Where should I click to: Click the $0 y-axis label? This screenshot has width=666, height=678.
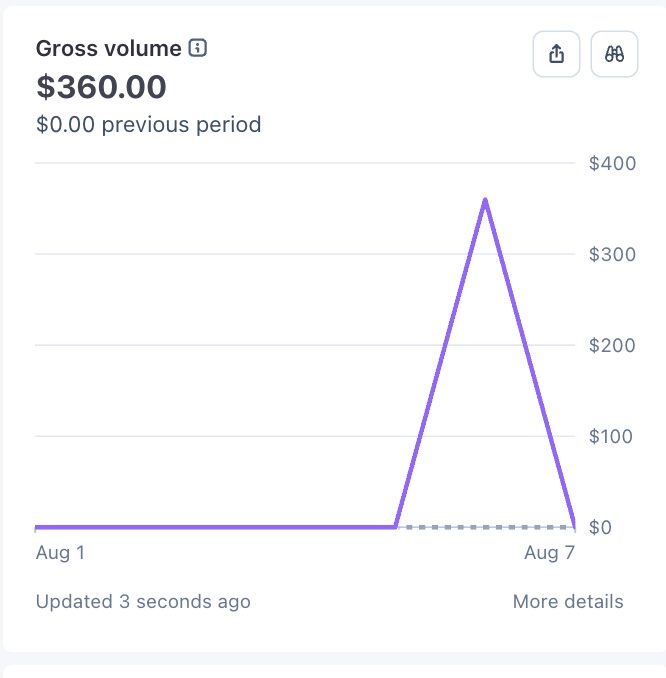(600, 528)
